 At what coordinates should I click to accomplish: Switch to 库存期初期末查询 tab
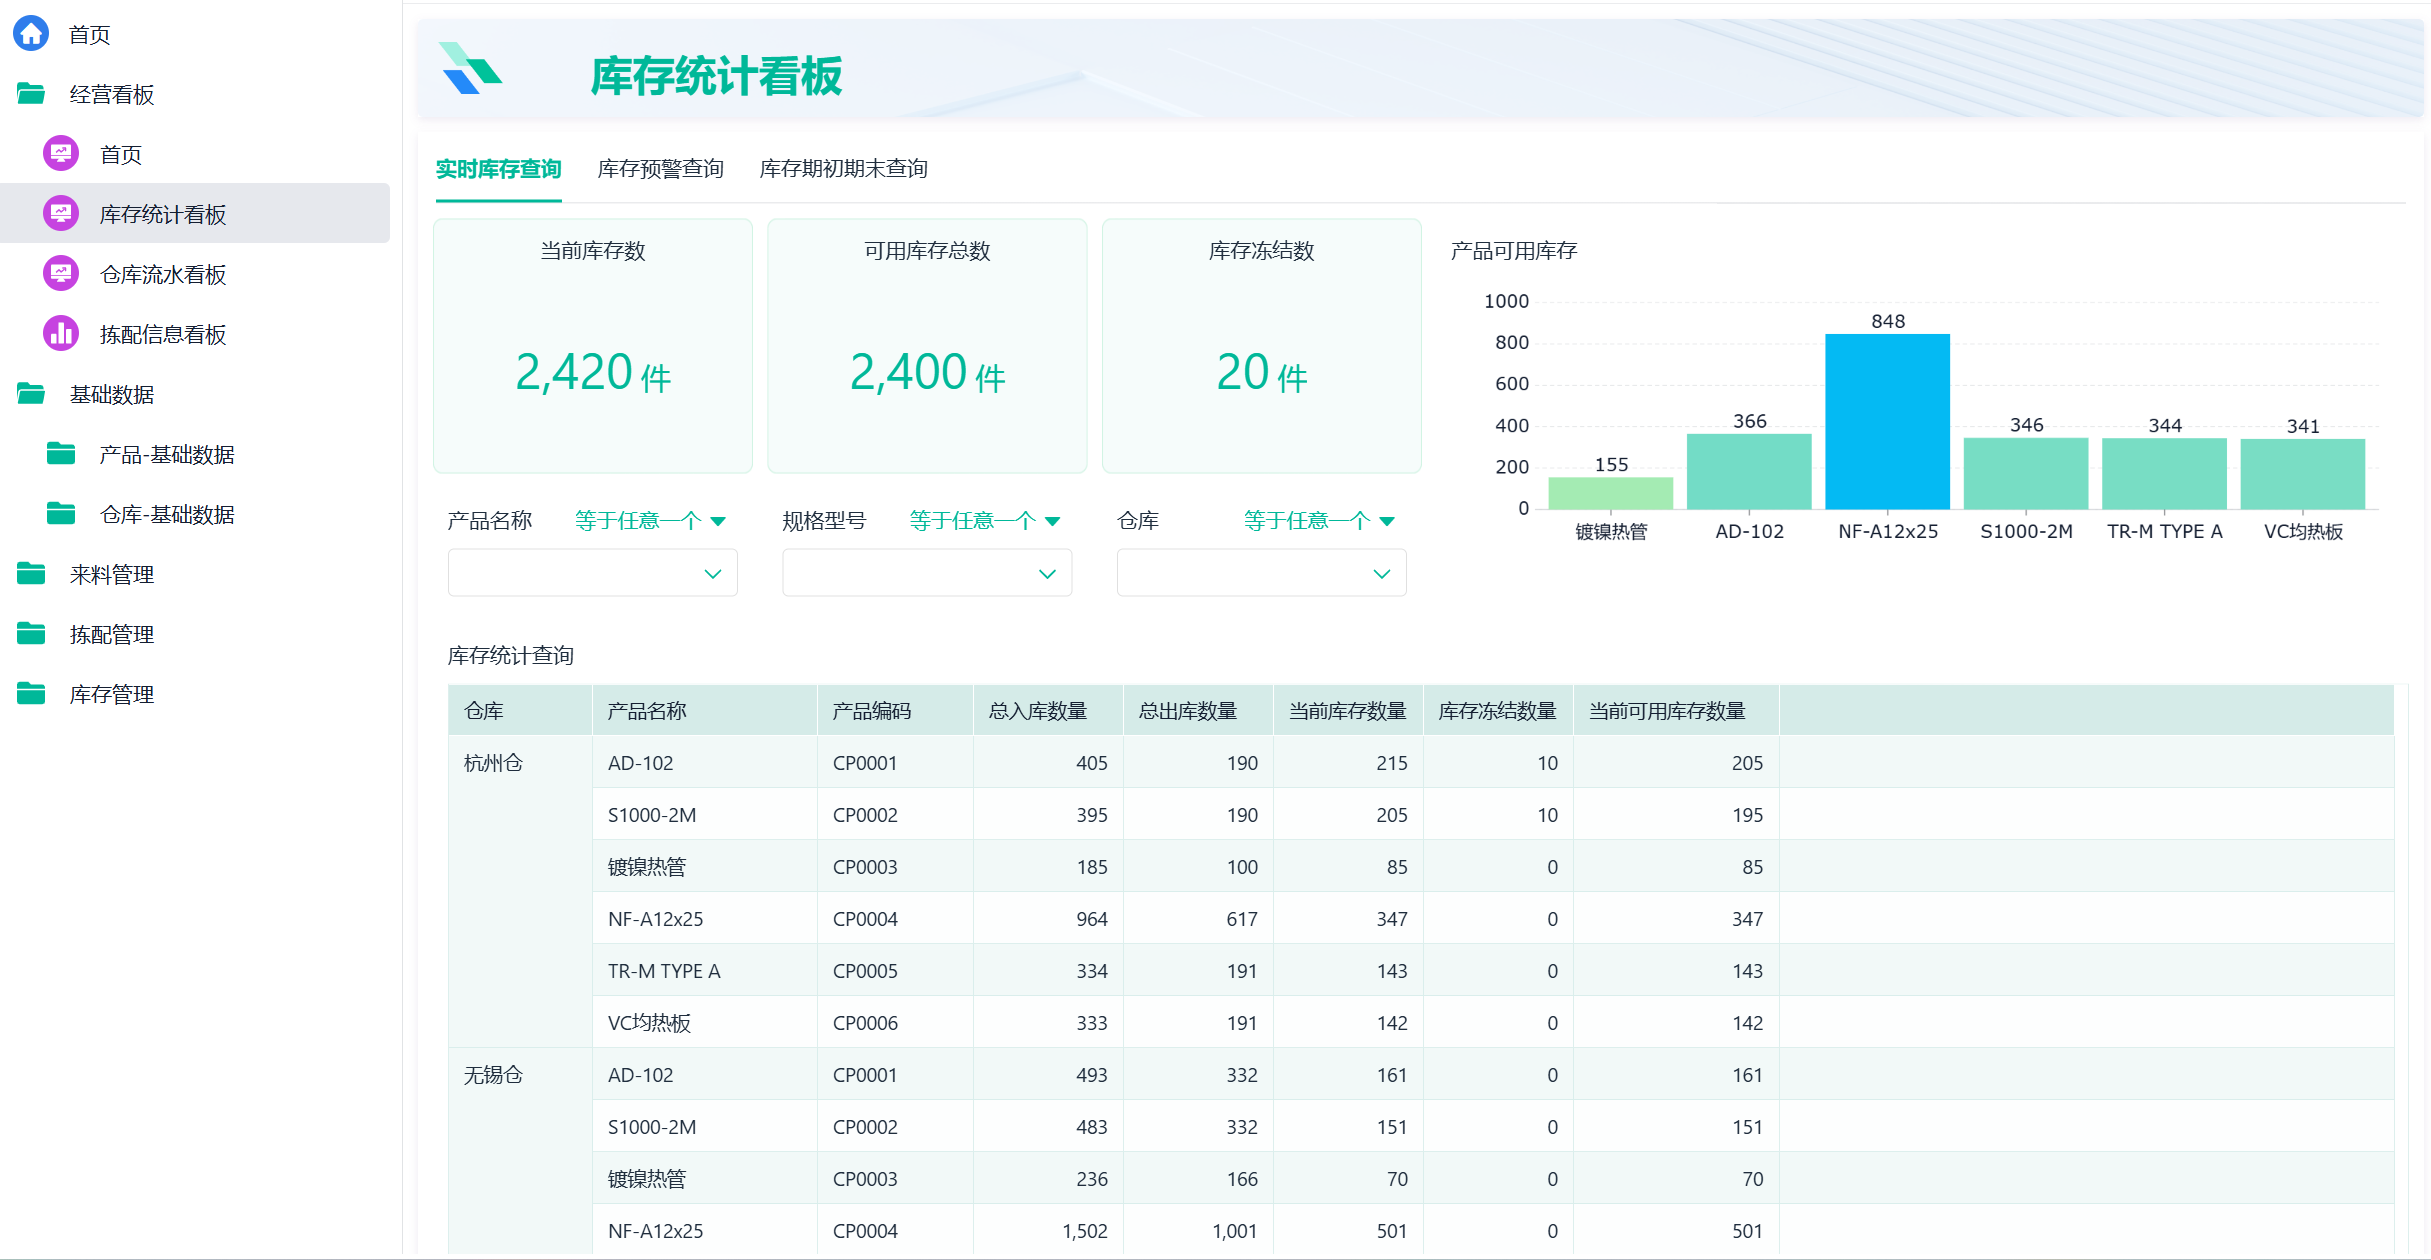point(843,169)
